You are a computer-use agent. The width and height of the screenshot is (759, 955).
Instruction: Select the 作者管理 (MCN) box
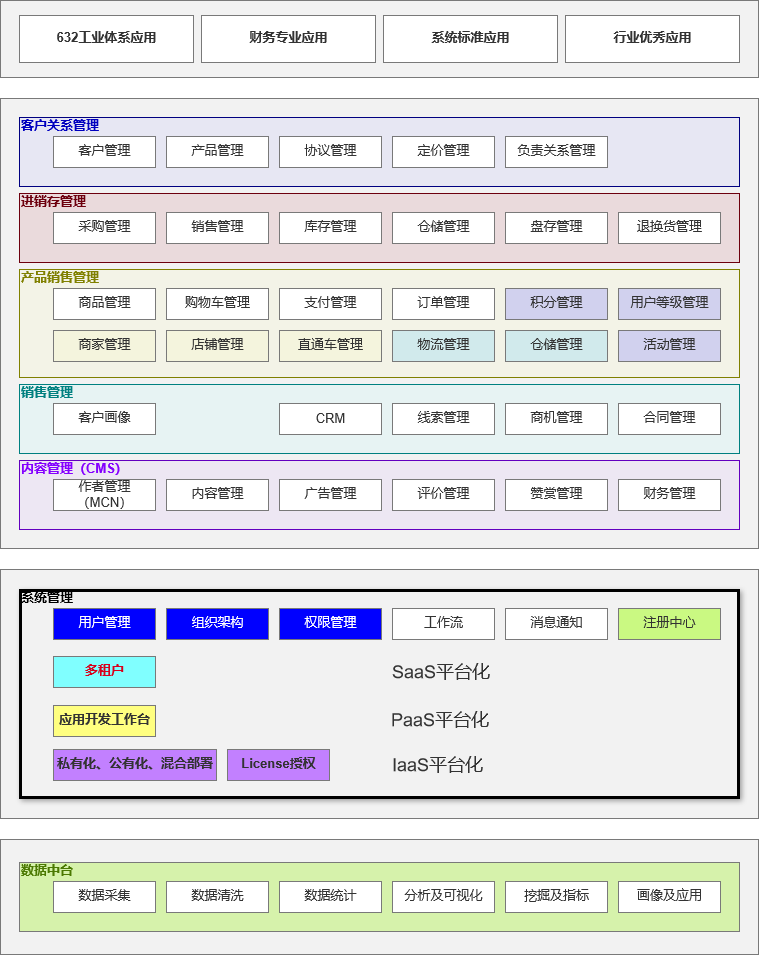(x=104, y=495)
